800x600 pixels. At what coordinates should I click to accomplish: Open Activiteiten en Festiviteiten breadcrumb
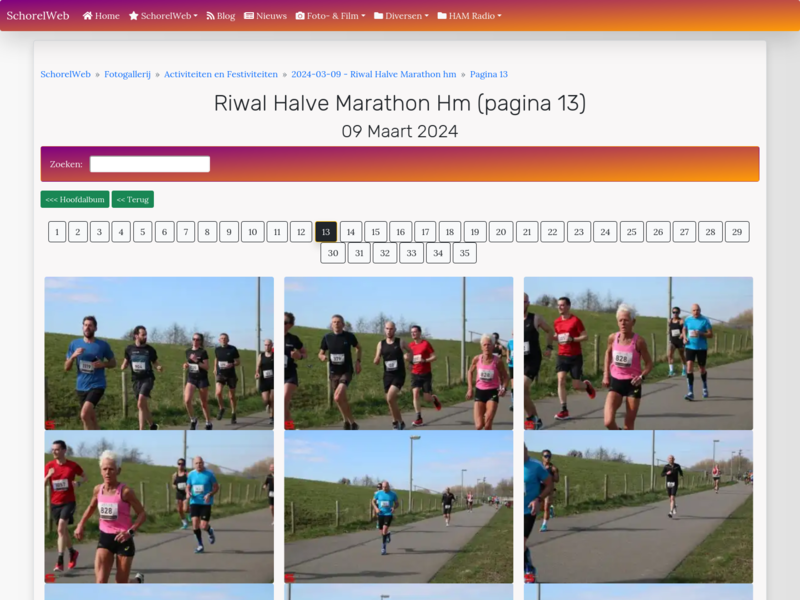pyautogui.click(x=221, y=74)
